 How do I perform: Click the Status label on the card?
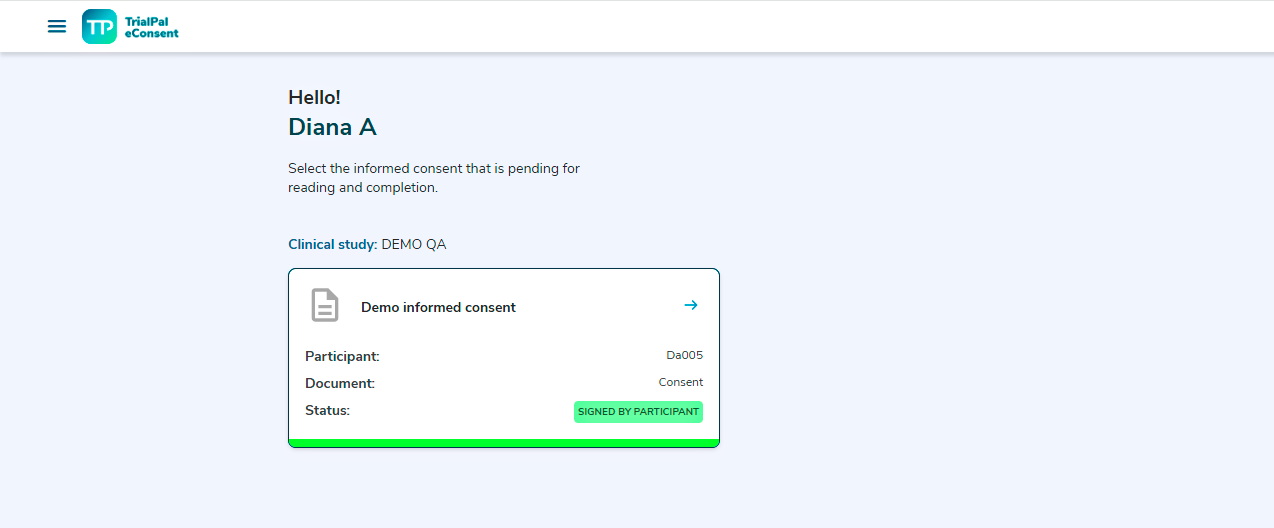[327, 410]
